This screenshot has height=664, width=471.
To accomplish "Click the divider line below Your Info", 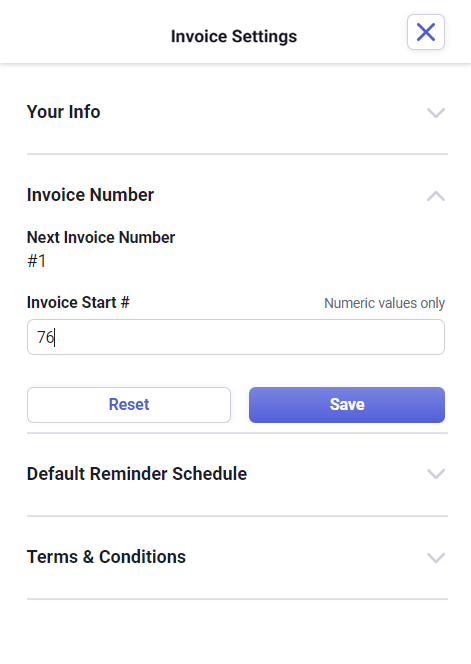I will 237,154.
